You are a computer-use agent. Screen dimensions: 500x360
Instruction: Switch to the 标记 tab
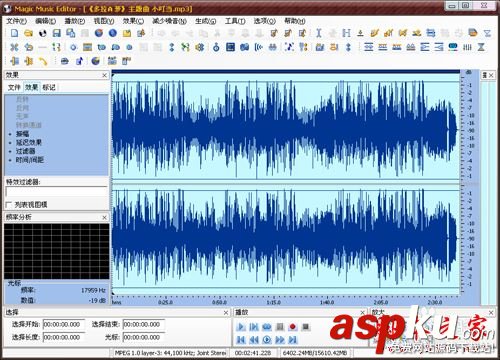49,87
